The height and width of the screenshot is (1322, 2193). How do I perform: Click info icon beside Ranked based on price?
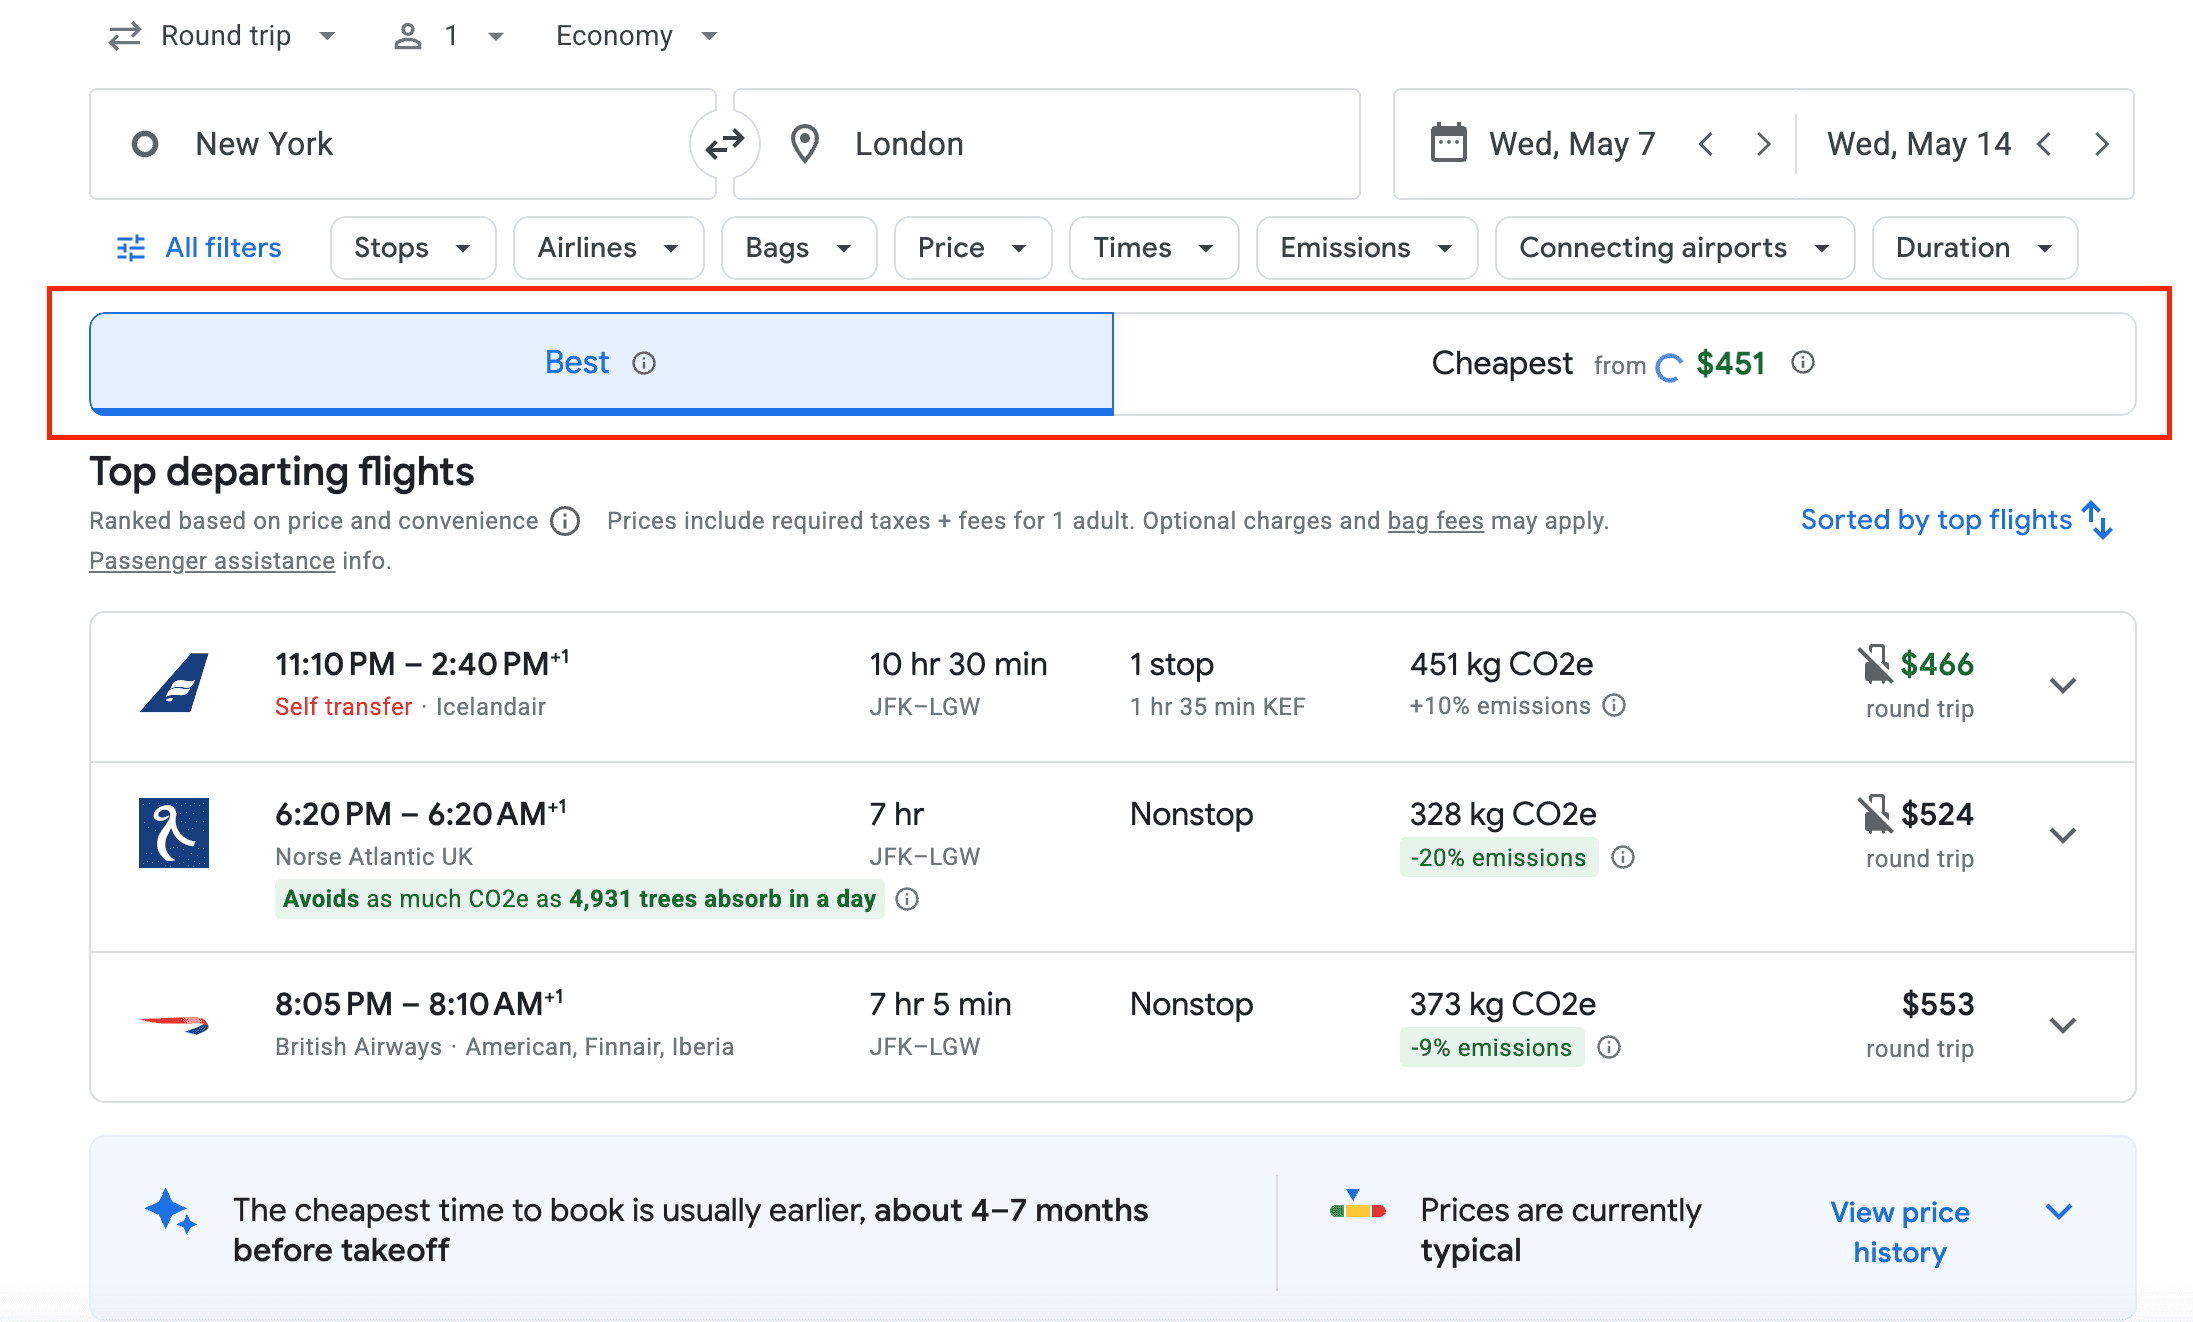click(x=565, y=521)
